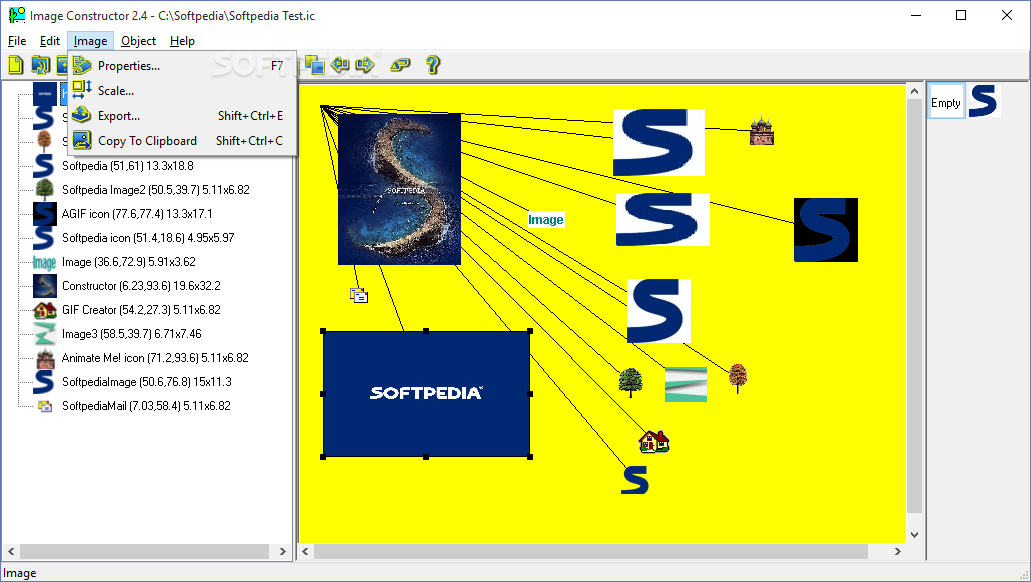Image resolution: width=1031 pixels, height=582 pixels.
Task: Click the tree panel scrollbar left arrow
Action: [11, 551]
